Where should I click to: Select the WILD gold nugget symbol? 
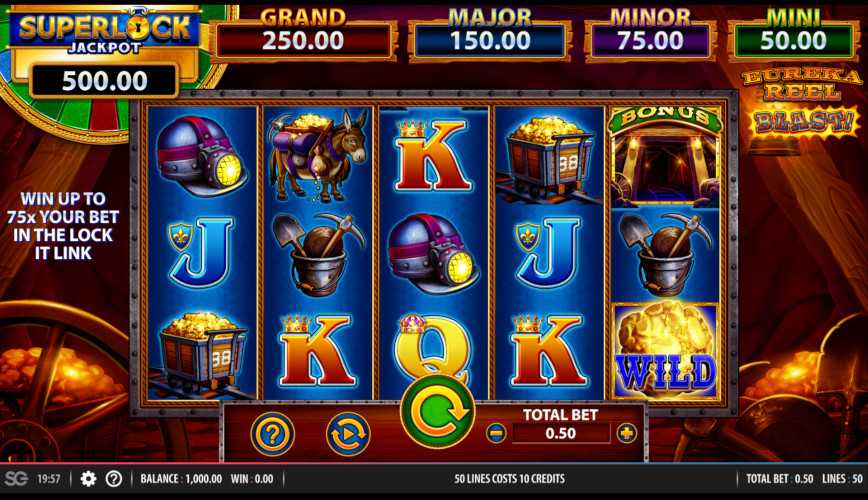666,350
